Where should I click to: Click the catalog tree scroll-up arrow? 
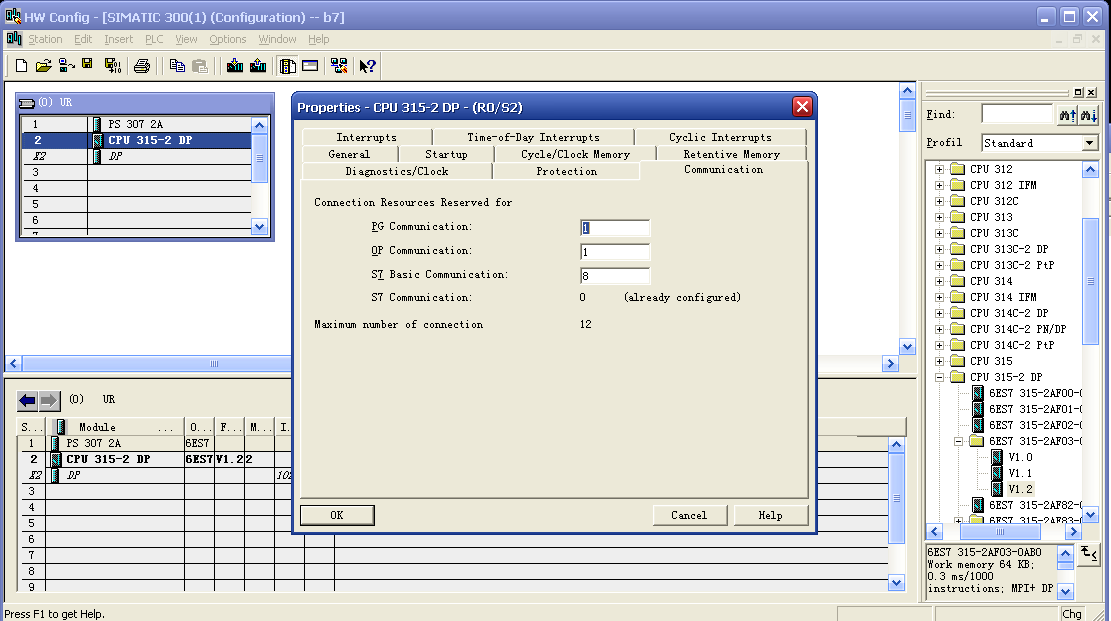pyautogui.click(x=1090, y=169)
